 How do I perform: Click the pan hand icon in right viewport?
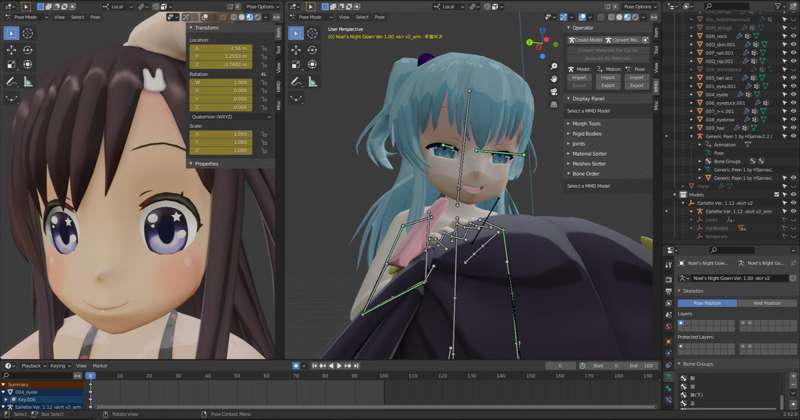click(x=554, y=79)
